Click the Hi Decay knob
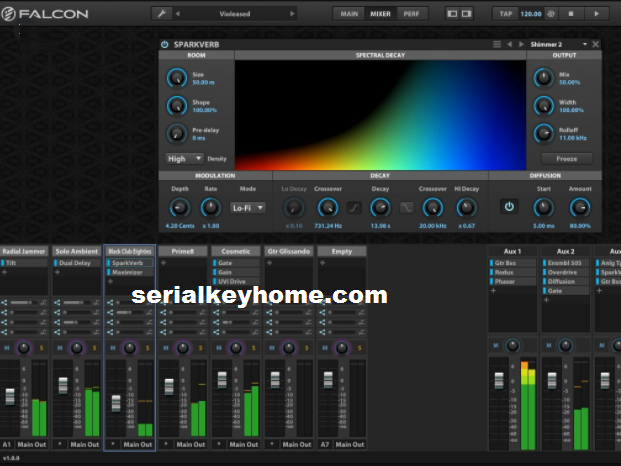Image resolution: width=621 pixels, height=466 pixels. point(466,208)
